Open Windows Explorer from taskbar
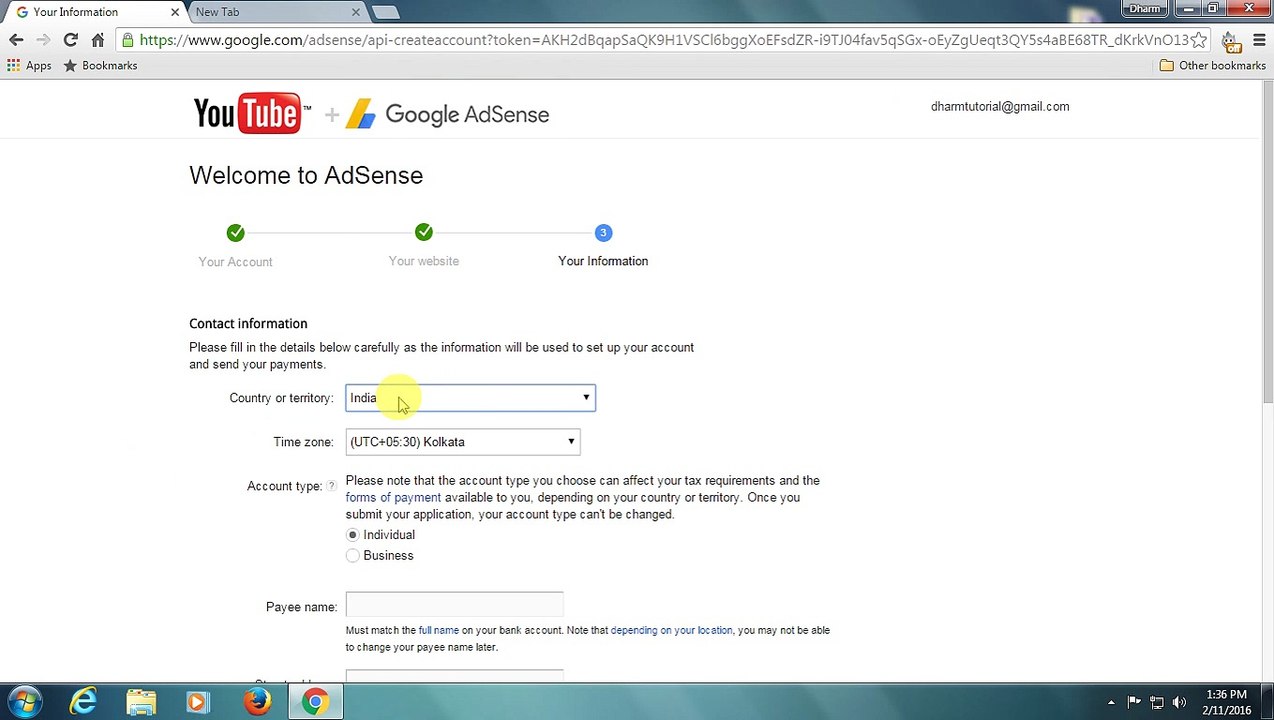 (141, 702)
